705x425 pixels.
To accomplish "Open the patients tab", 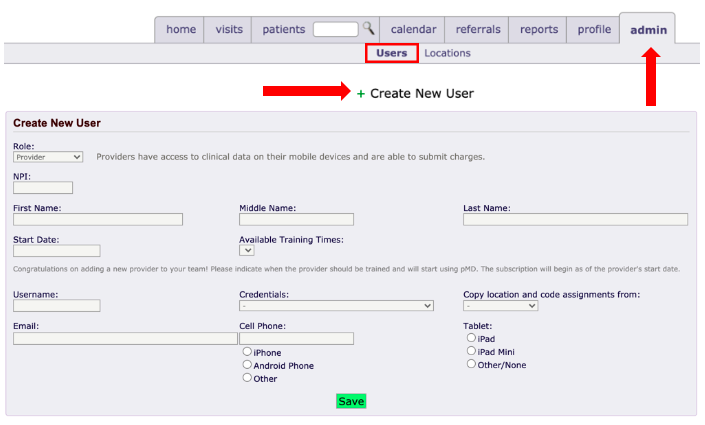I will (x=284, y=30).
